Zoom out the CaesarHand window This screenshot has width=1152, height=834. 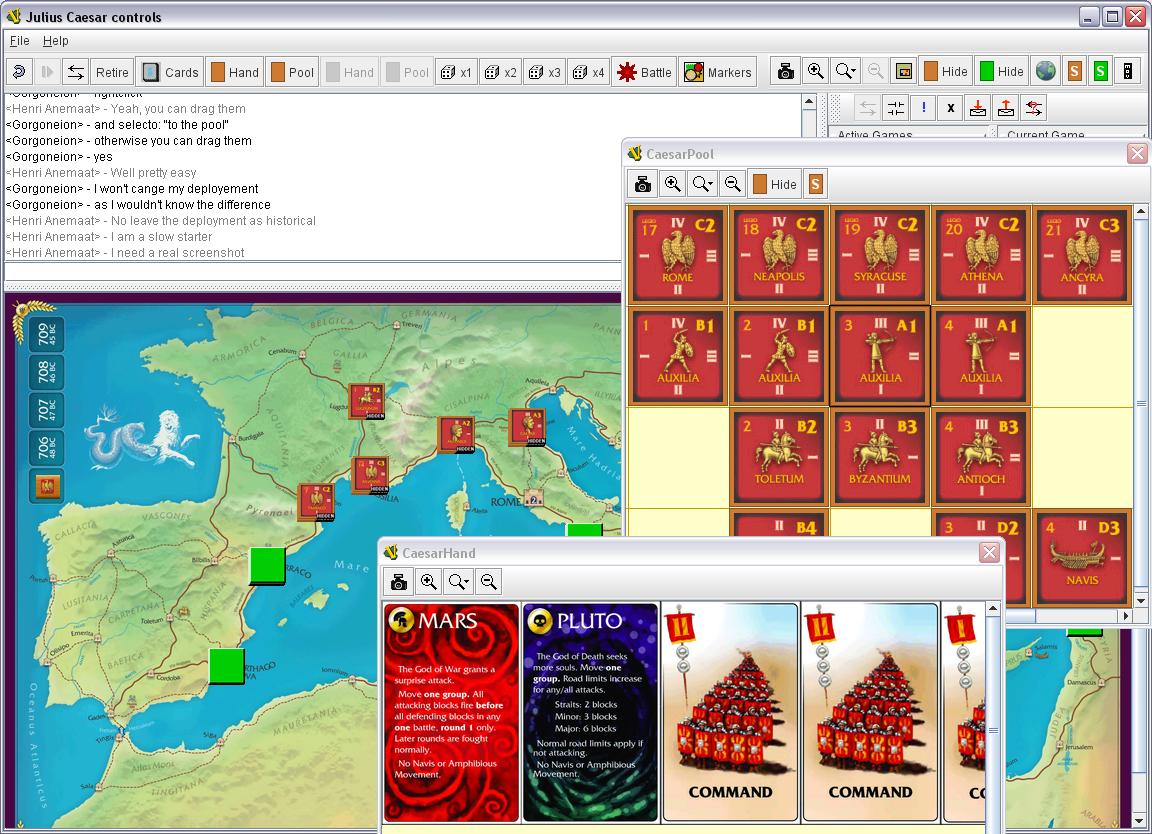(x=489, y=582)
